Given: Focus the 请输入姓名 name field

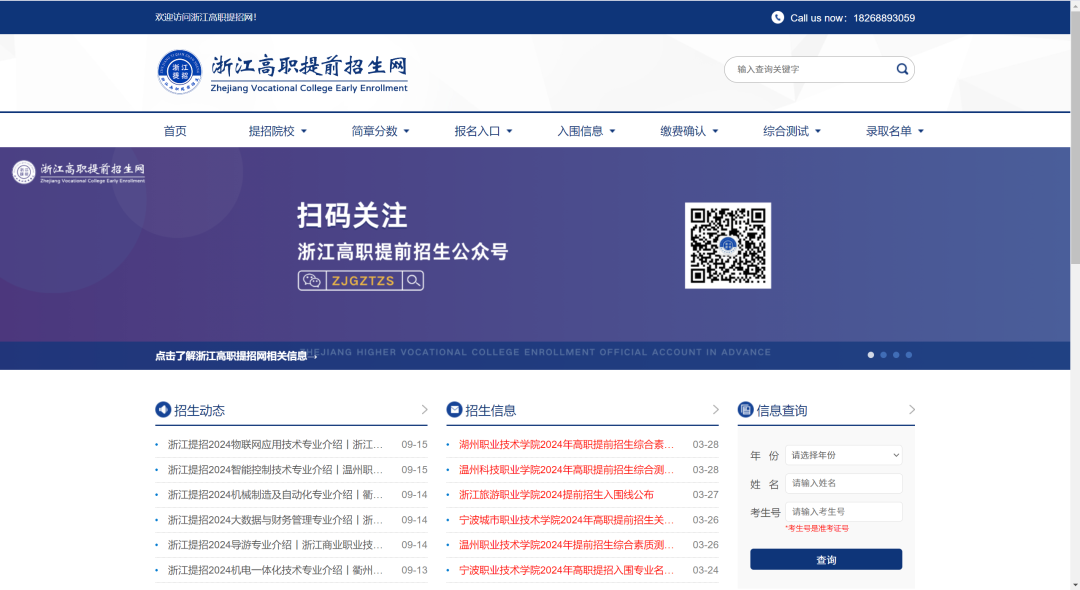Looking at the screenshot, I should (844, 483).
